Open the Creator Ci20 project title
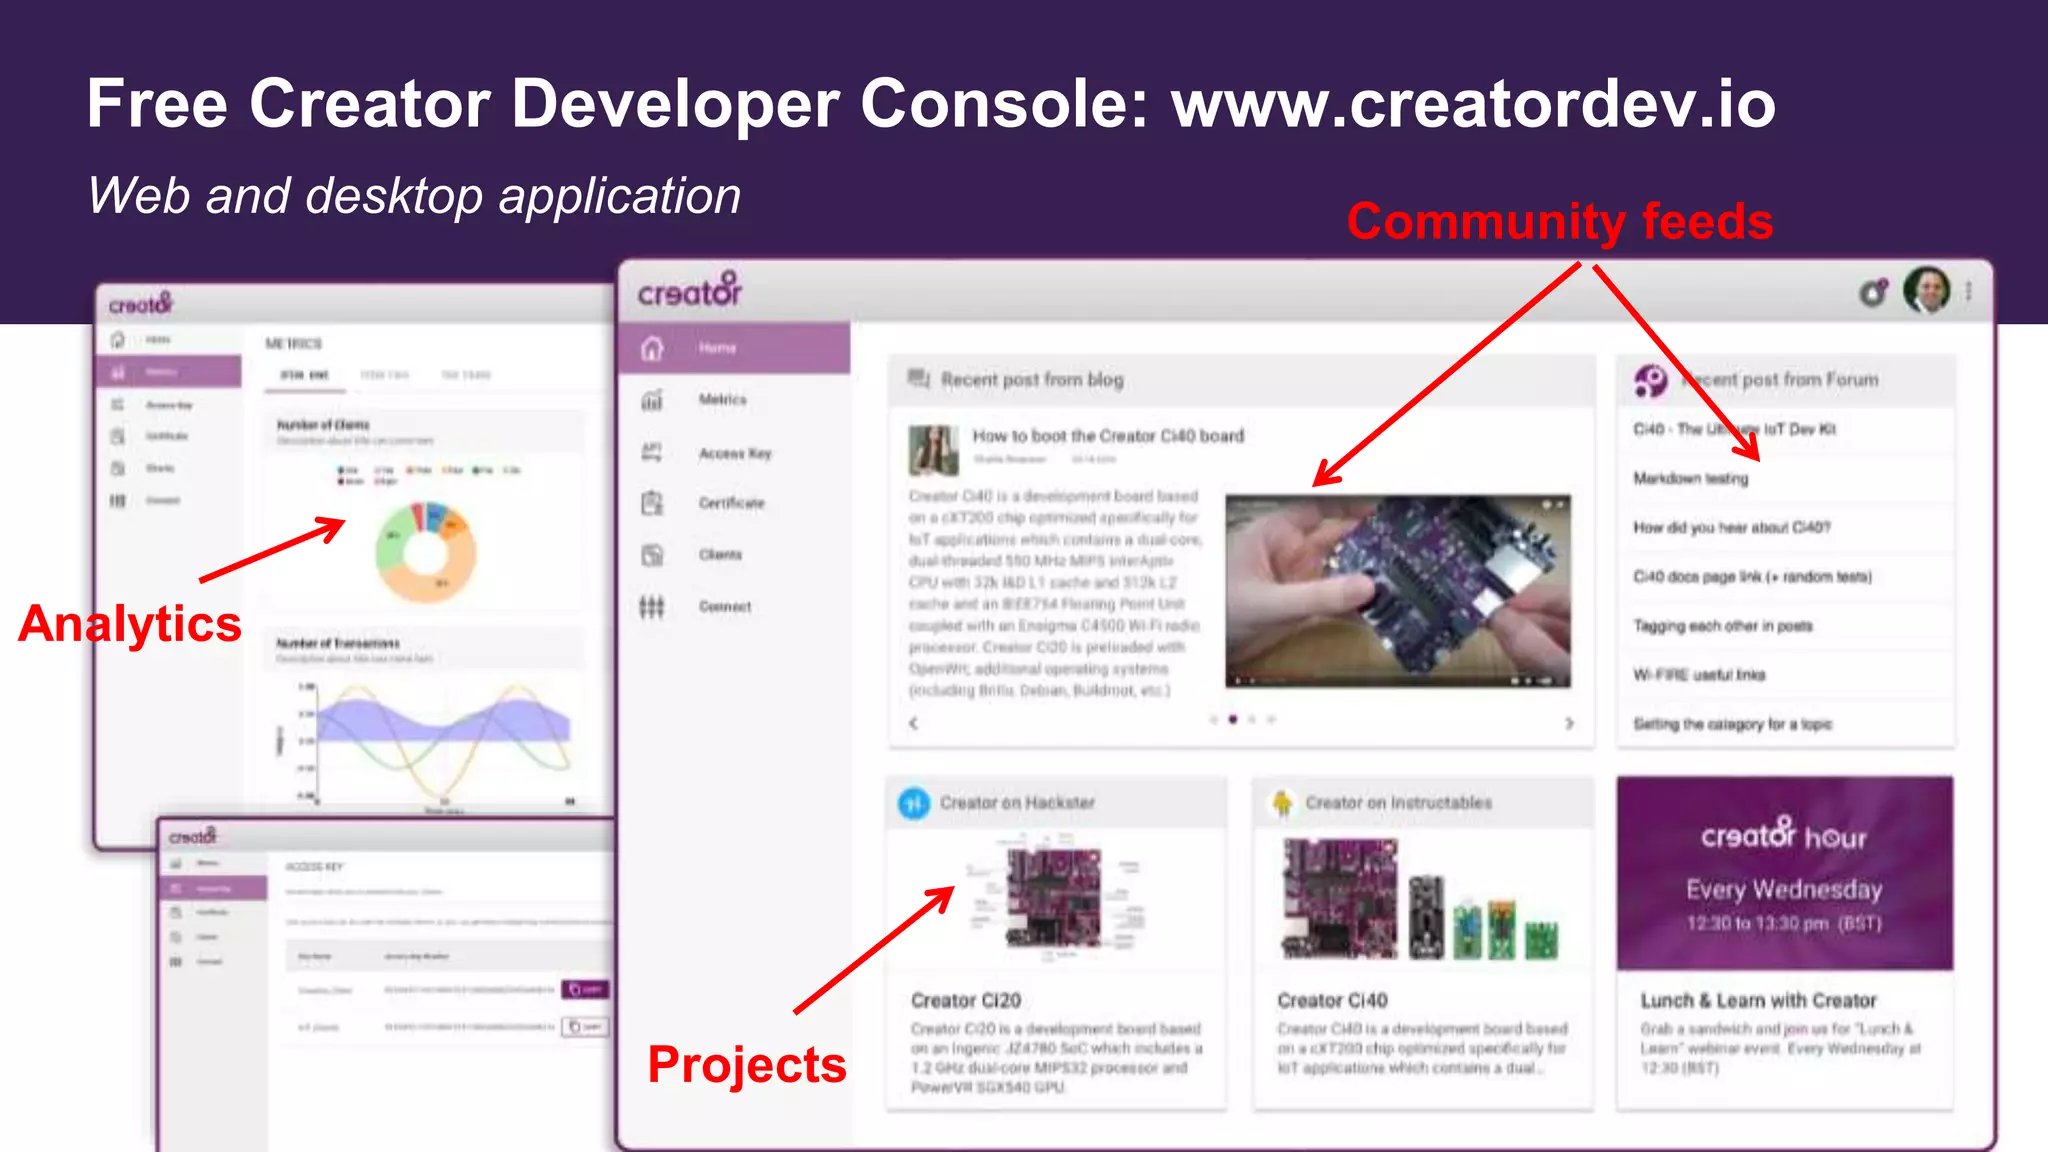The width and height of the screenshot is (2048, 1152). (965, 1000)
